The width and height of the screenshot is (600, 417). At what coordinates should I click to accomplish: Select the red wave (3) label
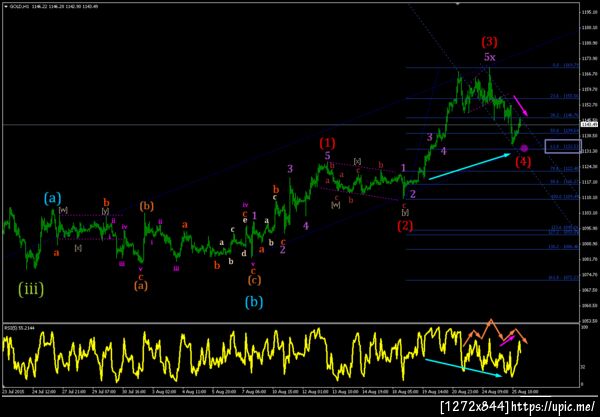(489, 41)
